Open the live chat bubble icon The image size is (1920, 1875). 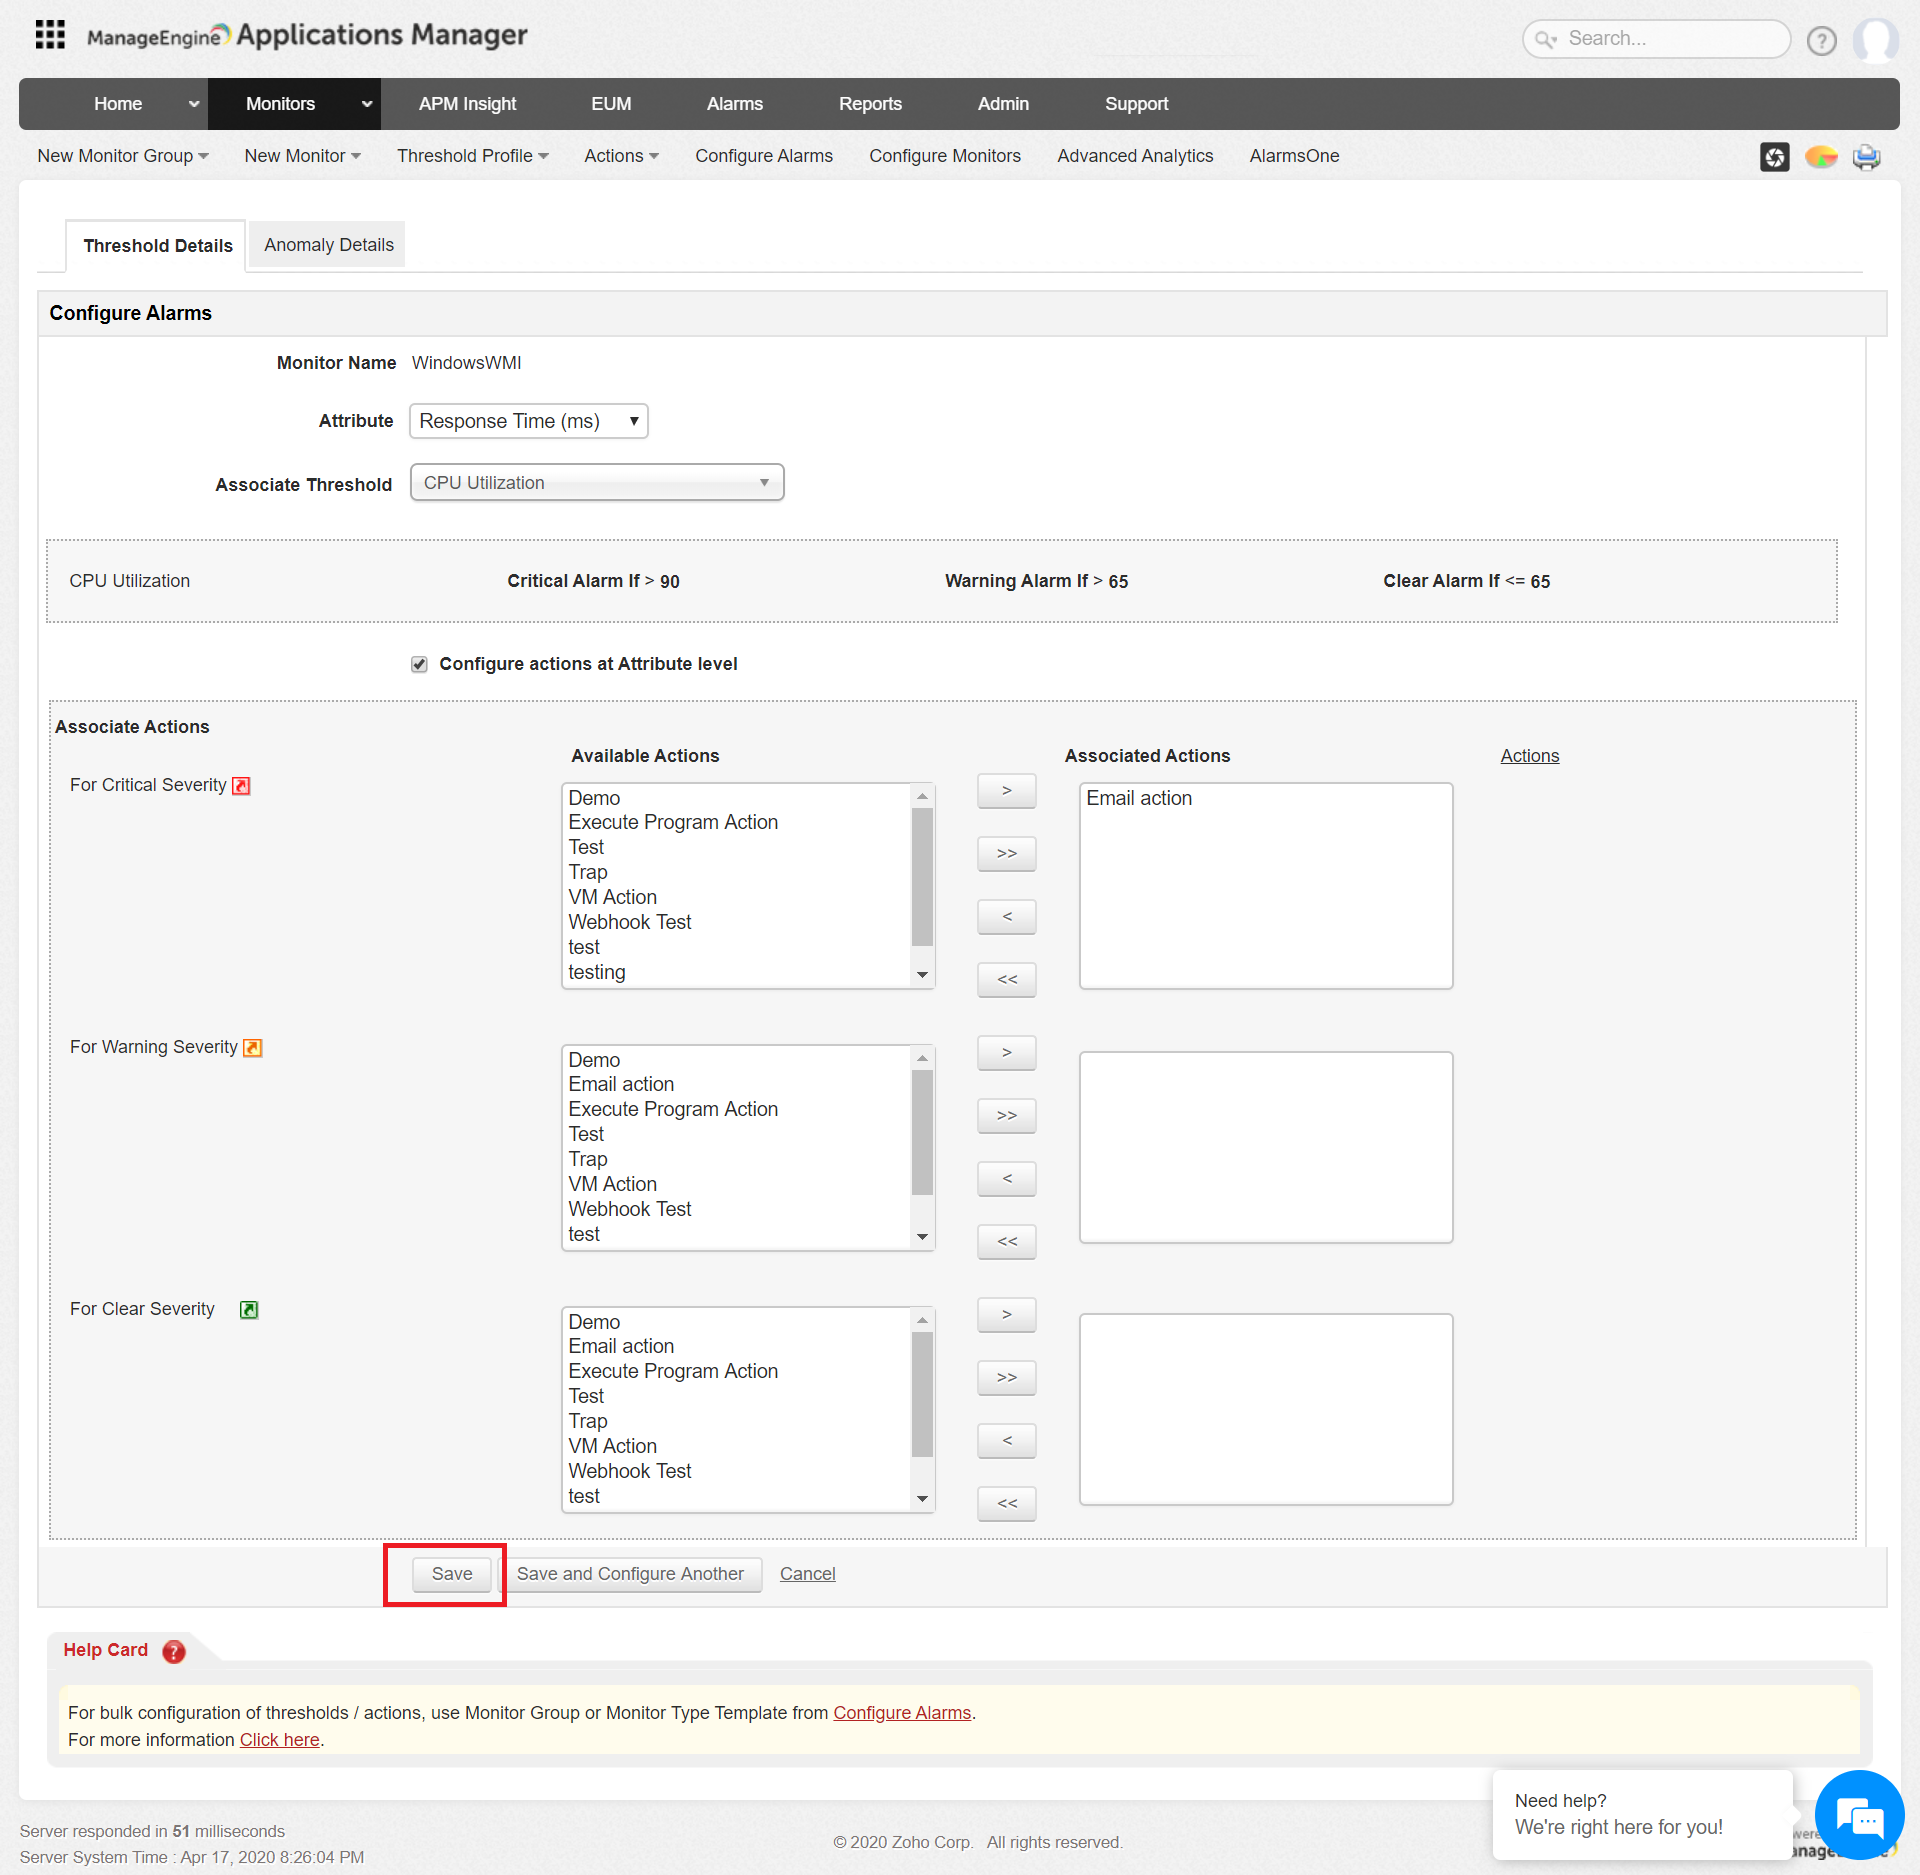(x=1859, y=1815)
